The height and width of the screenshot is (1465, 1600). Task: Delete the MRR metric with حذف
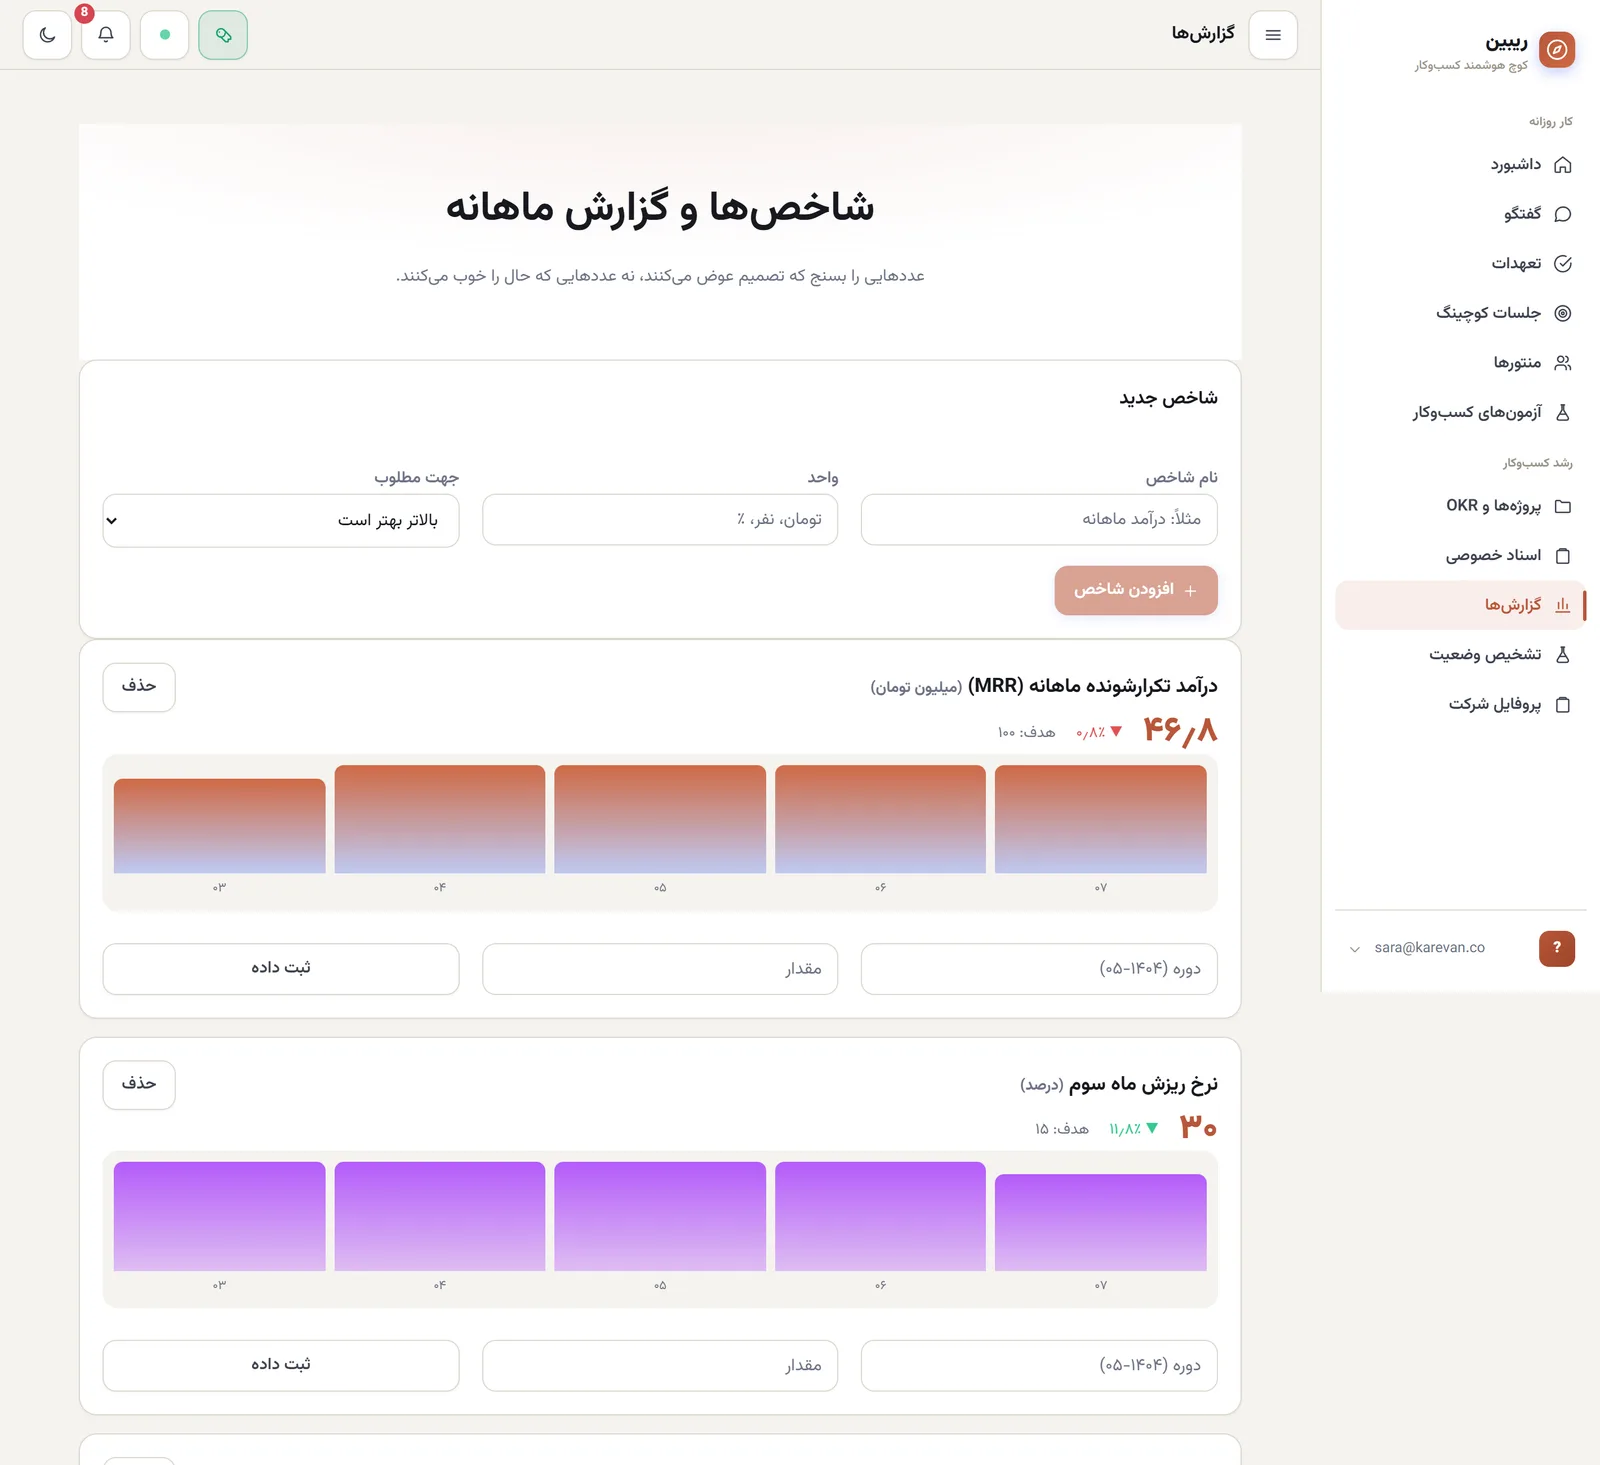[139, 687]
